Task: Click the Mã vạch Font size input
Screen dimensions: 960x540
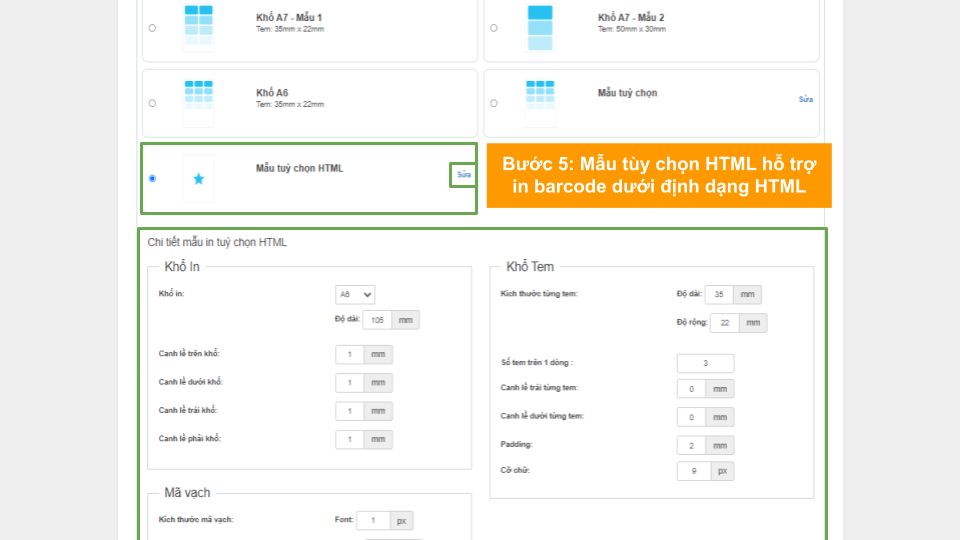Action: (x=372, y=521)
